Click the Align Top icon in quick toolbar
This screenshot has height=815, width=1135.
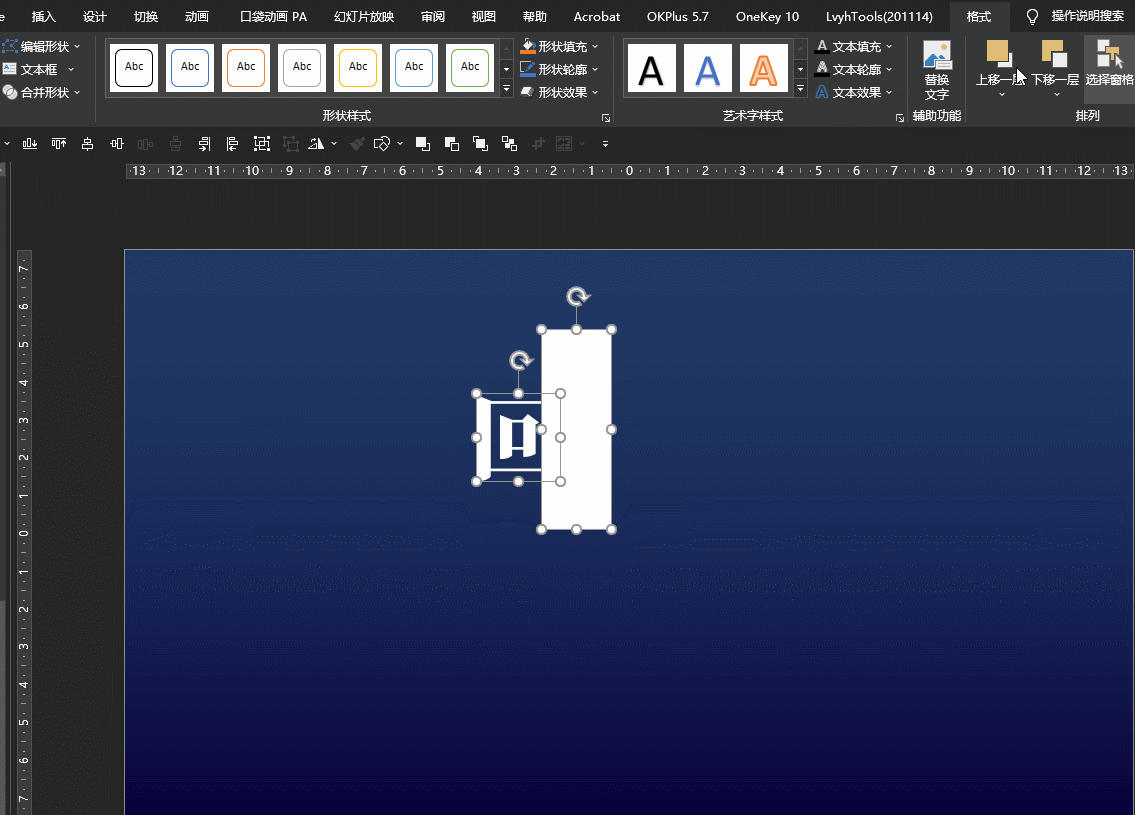59,144
